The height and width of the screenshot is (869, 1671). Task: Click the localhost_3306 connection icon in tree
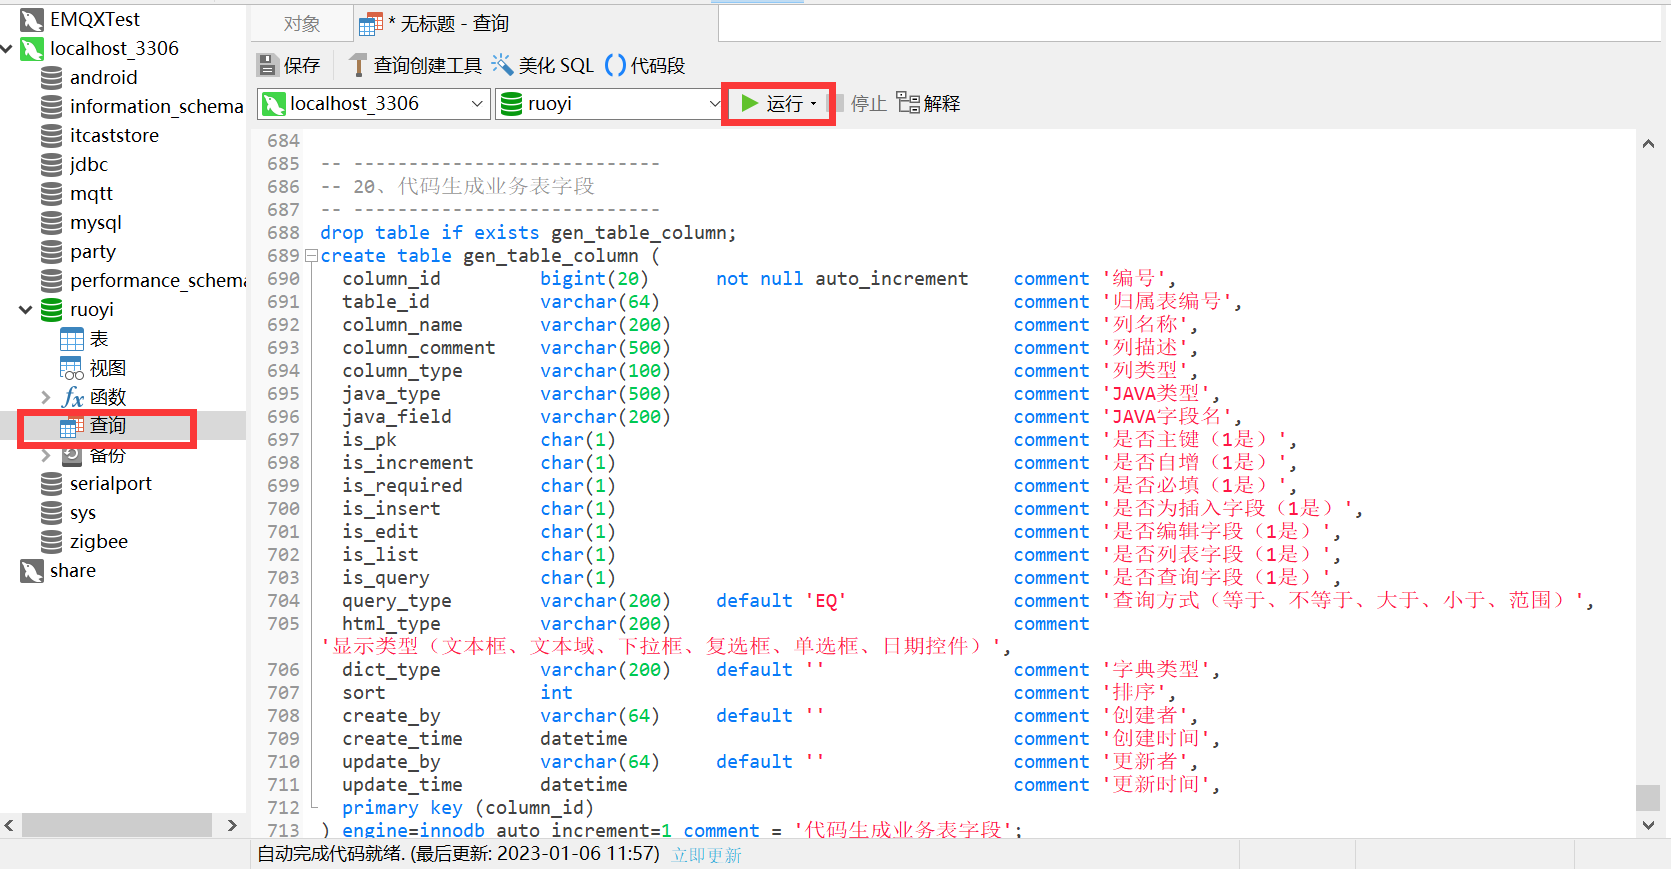coord(32,48)
